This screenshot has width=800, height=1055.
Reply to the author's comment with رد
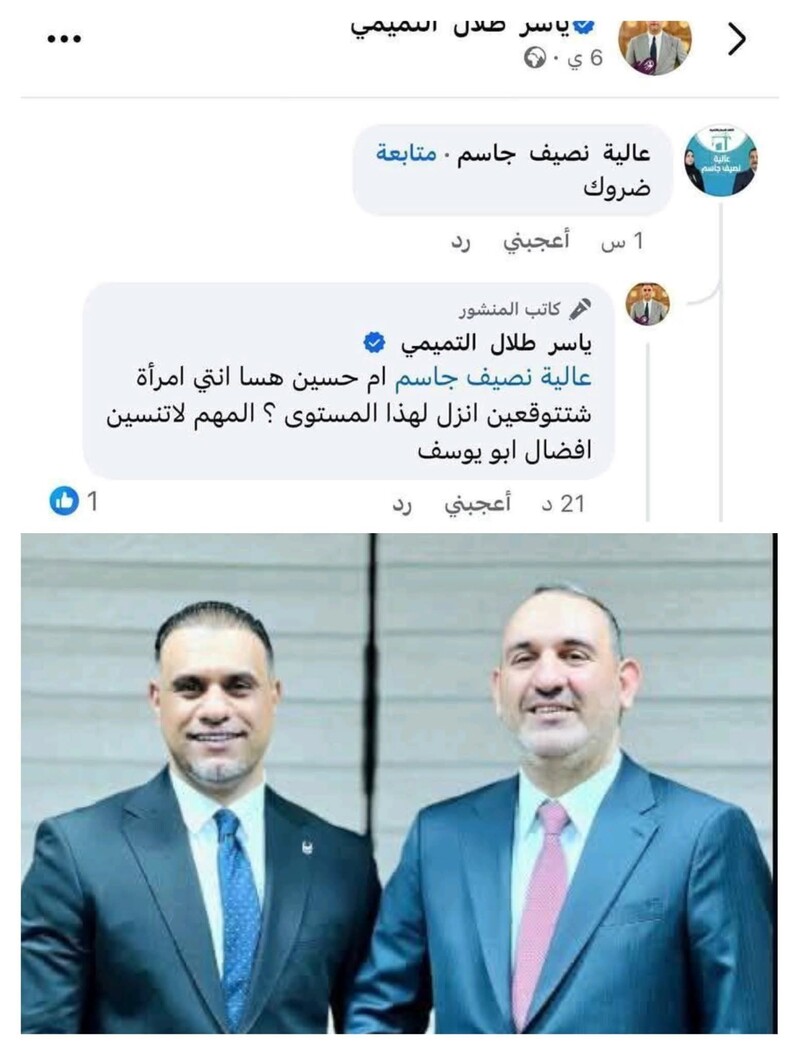click(402, 505)
